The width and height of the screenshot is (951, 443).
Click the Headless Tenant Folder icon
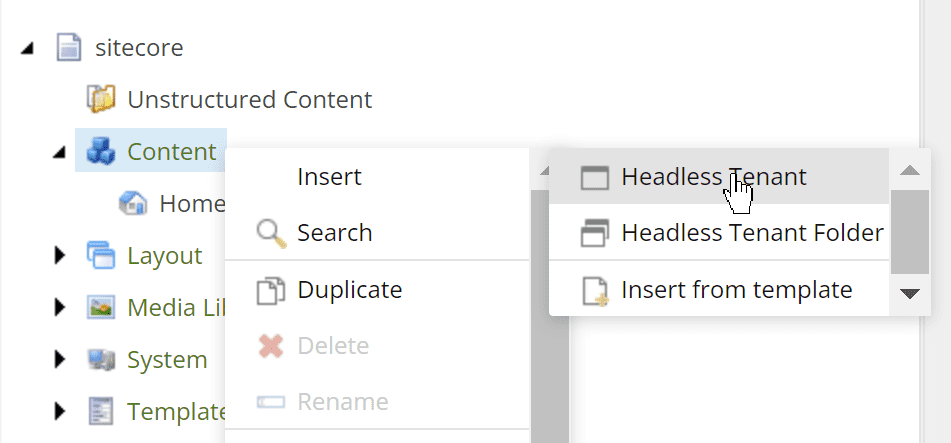pos(595,233)
